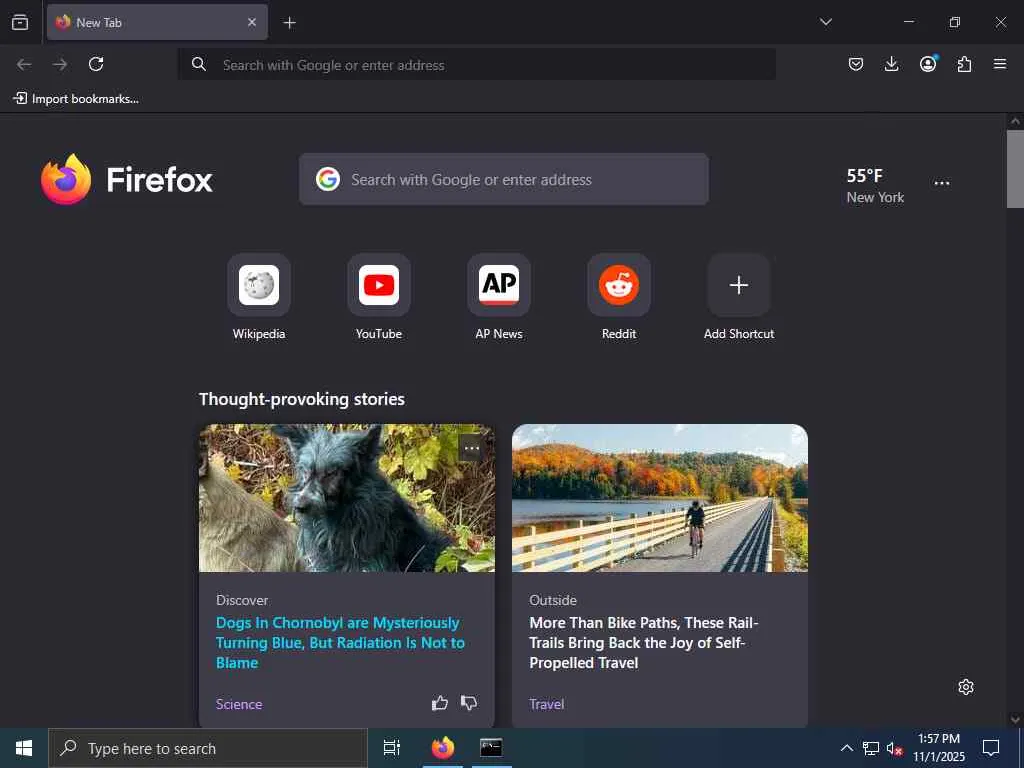Reload the current page
This screenshot has height=768, width=1024.
tap(96, 64)
